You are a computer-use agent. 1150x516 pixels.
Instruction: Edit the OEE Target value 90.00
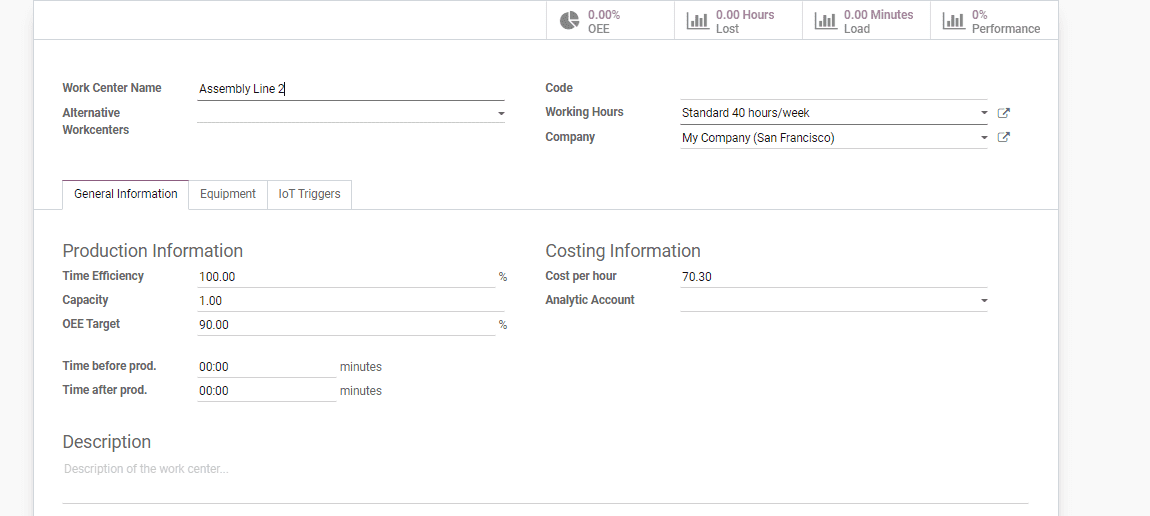346,325
